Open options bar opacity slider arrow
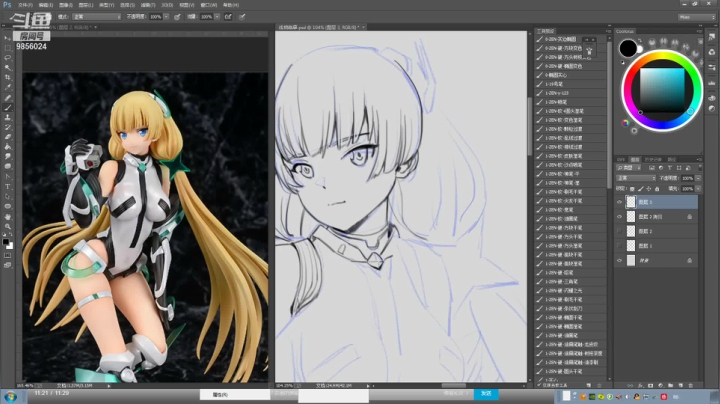The image size is (720, 404). [x=166, y=17]
